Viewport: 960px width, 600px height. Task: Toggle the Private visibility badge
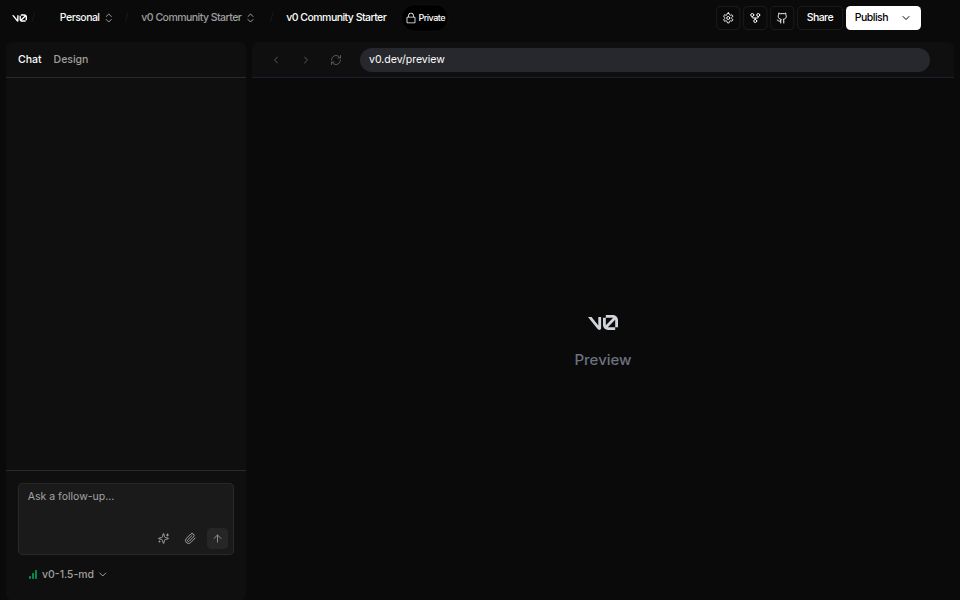425,18
